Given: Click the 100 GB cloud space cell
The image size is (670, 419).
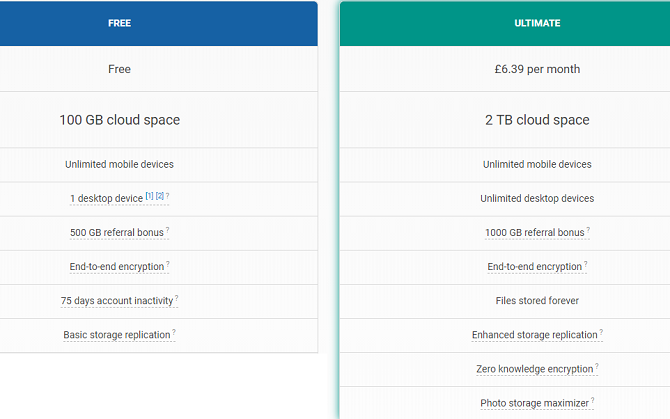Looking at the screenshot, I should (119, 120).
